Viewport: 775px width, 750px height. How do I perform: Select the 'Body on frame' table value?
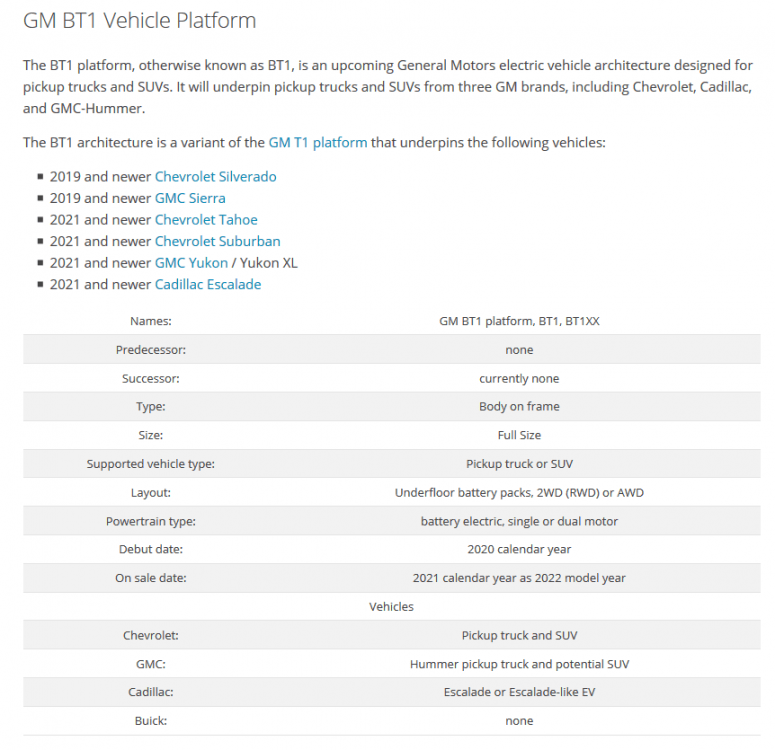519,407
